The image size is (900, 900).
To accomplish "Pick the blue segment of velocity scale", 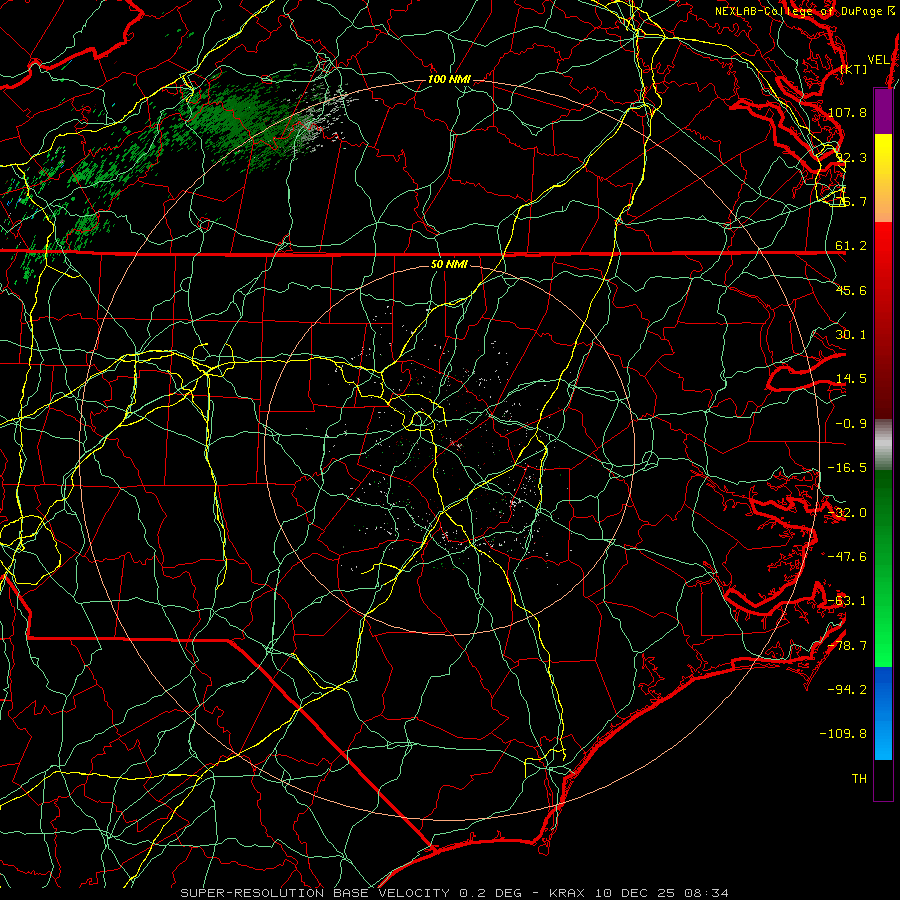I will 883,692.
